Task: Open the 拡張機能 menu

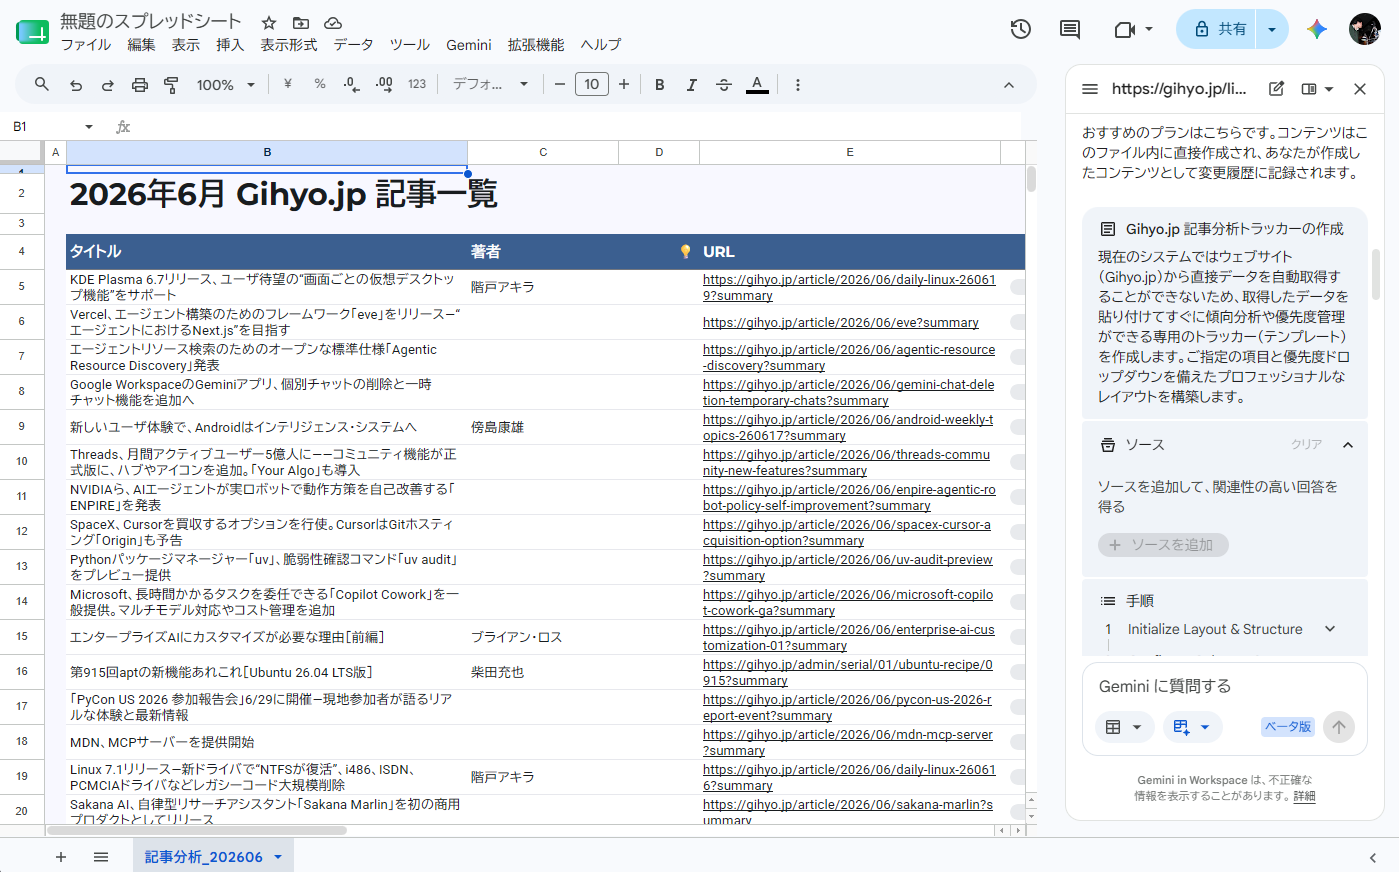Action: [536, 45]
